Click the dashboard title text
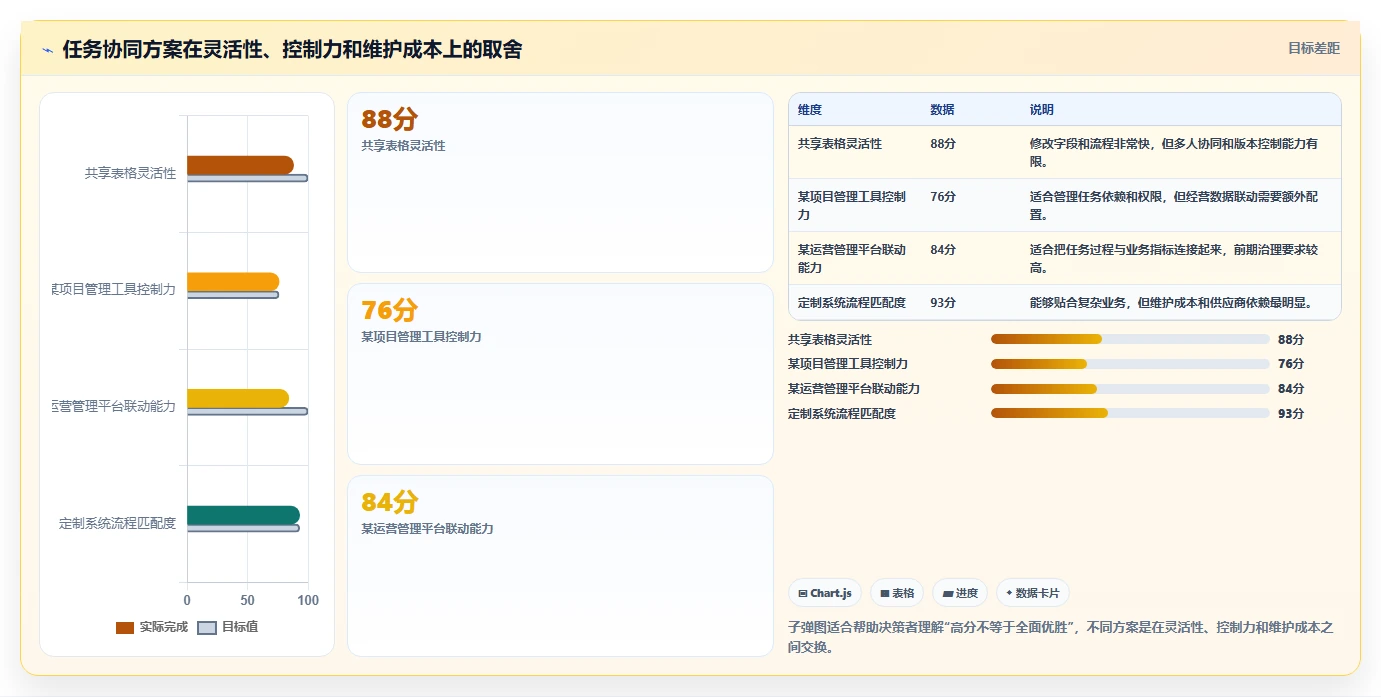 point(292,49)
